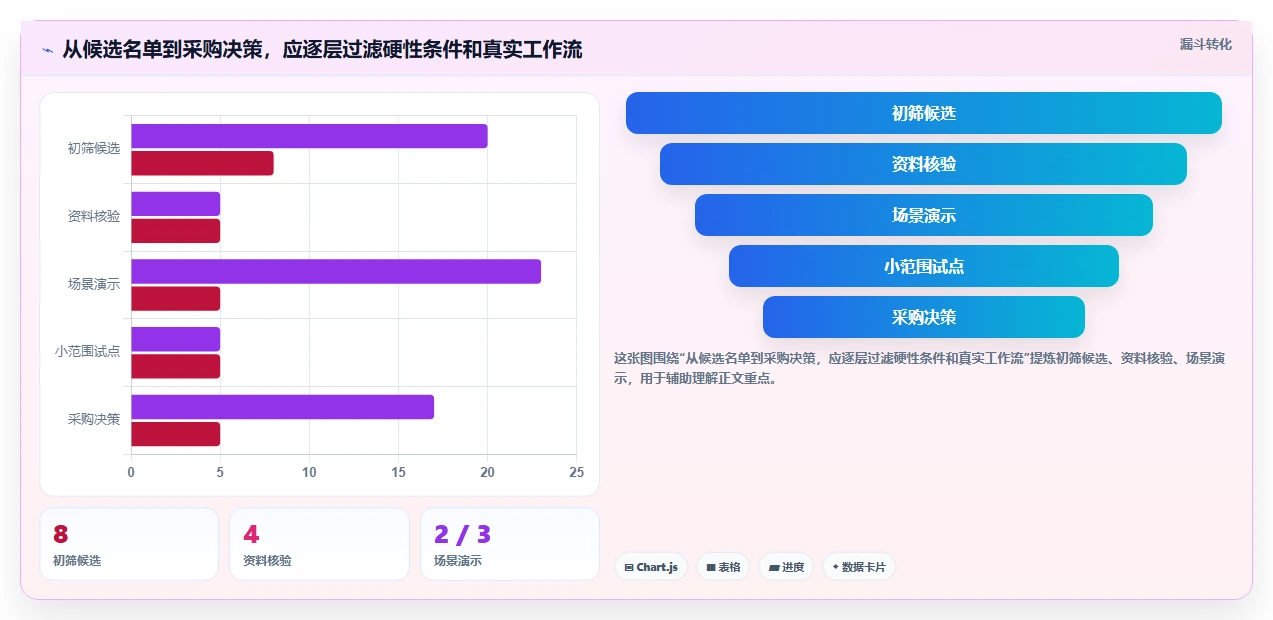Screen dimensions: 1273x620
Task: Click the 场景演示 axis label
Action: point(94,284)
